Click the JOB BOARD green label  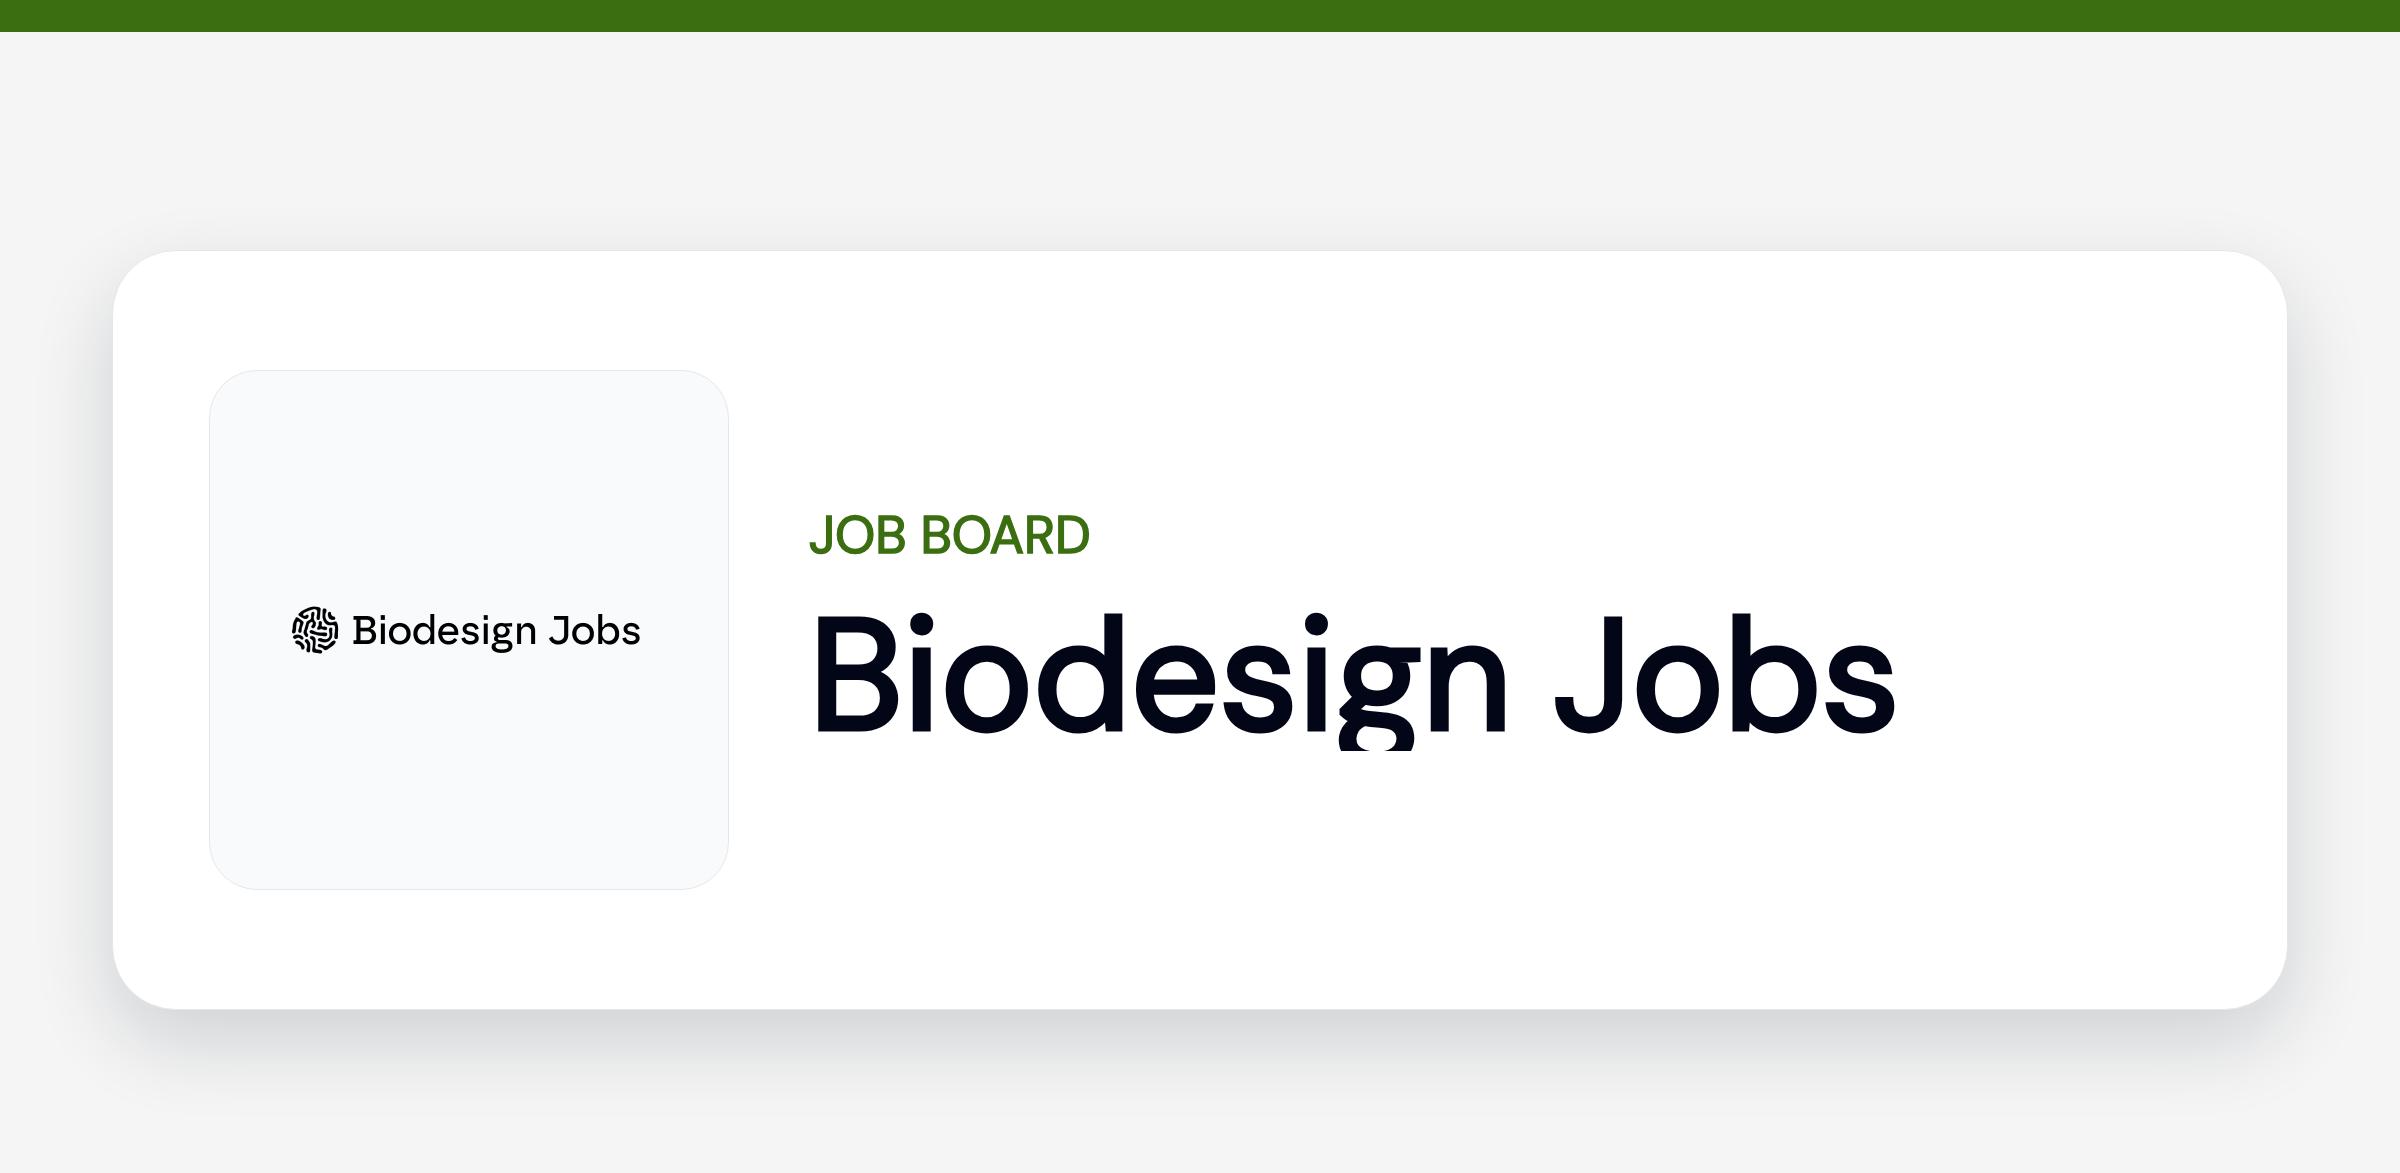pos(949,535)
